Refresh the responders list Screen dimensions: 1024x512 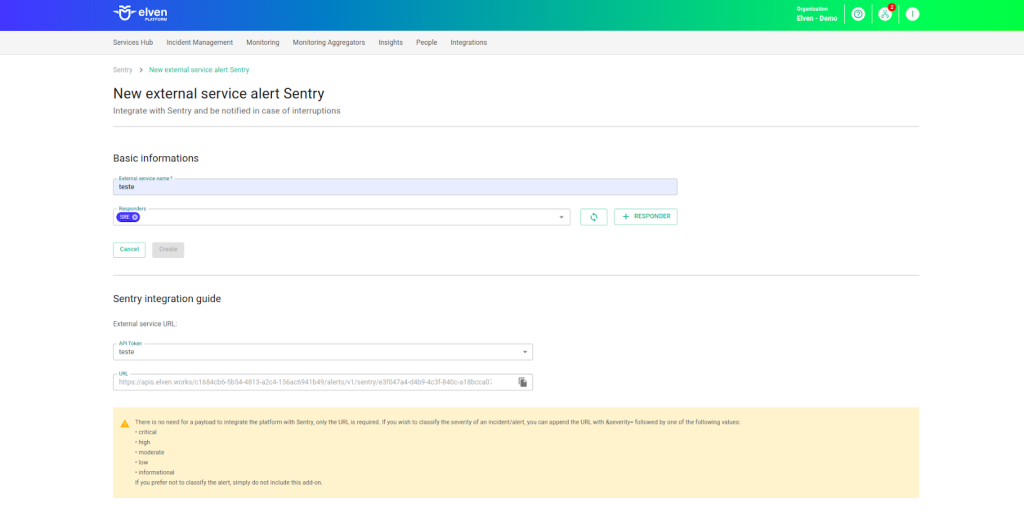coord(593,217)
